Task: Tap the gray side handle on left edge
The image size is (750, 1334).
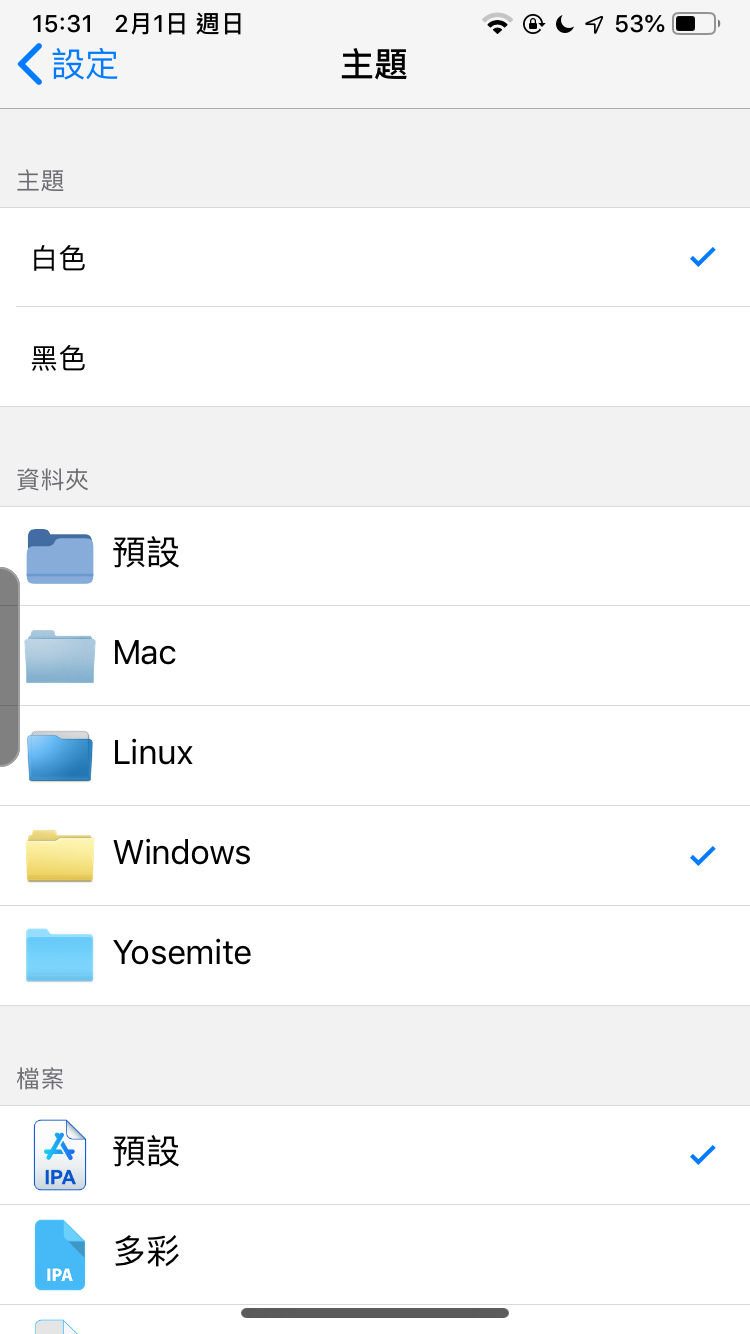Action: point(9,667)
